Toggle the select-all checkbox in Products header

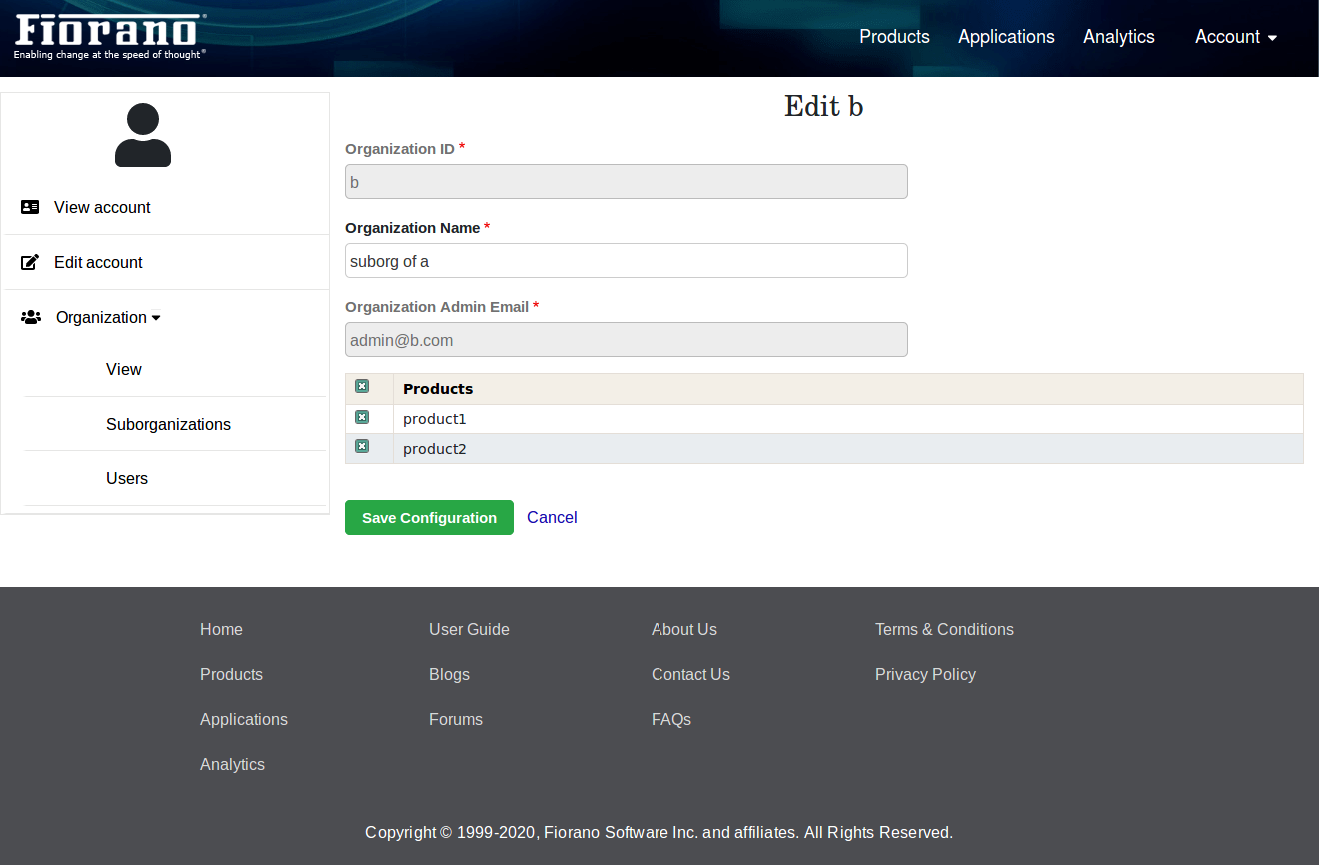[362, 387]
